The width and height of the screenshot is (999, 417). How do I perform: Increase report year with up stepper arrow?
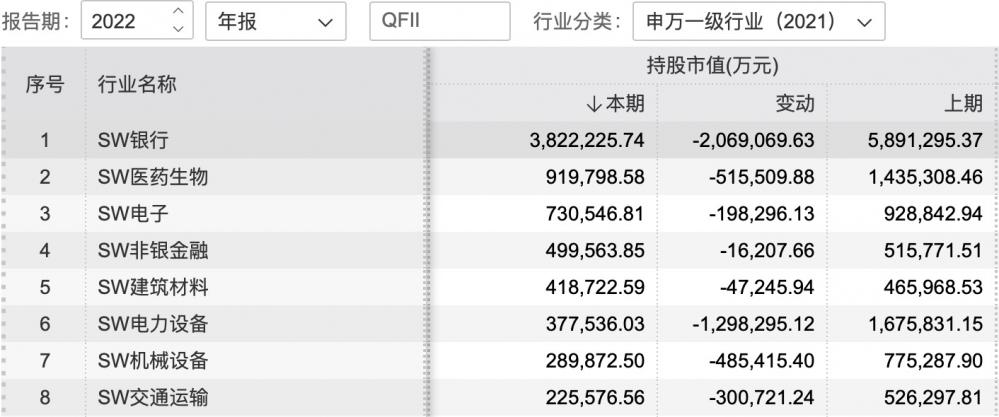click(x=179, y=11)
